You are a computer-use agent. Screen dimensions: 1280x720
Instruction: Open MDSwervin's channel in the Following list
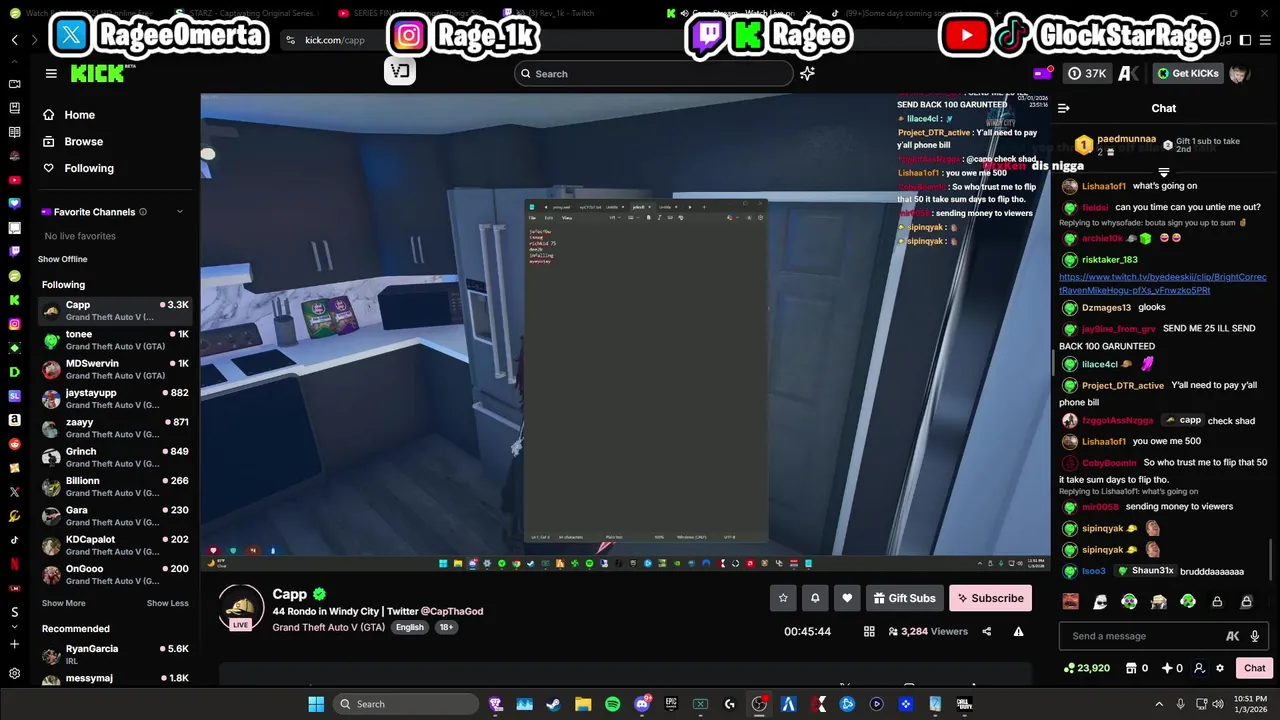click(115, 369)
